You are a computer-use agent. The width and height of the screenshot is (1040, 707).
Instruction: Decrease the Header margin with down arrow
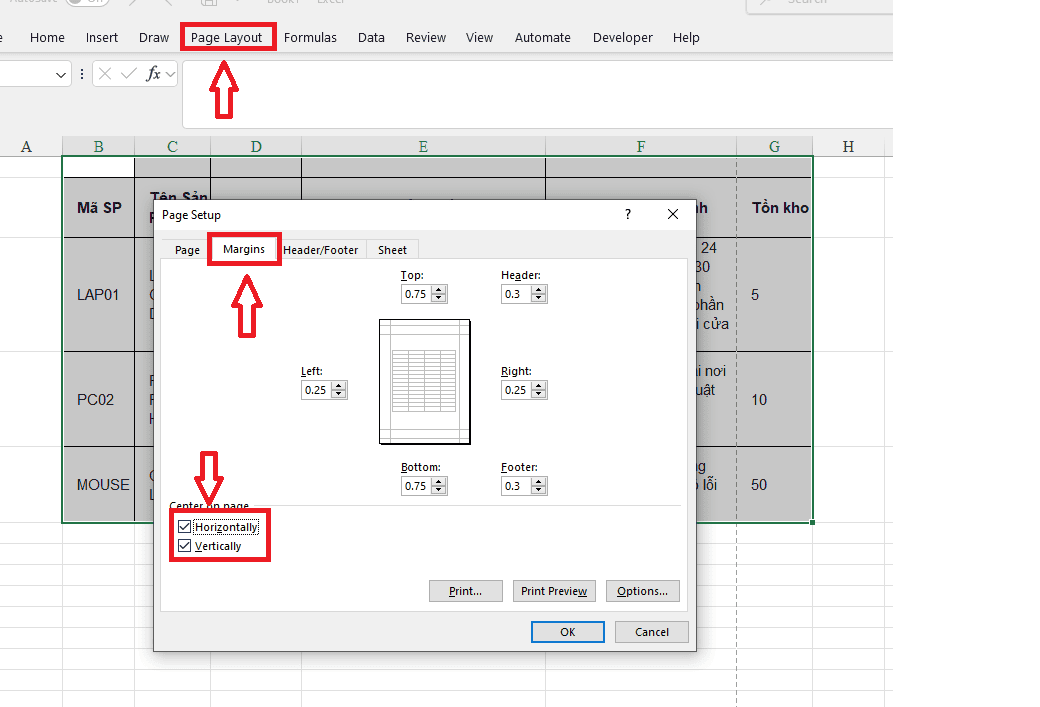[539, 298]
